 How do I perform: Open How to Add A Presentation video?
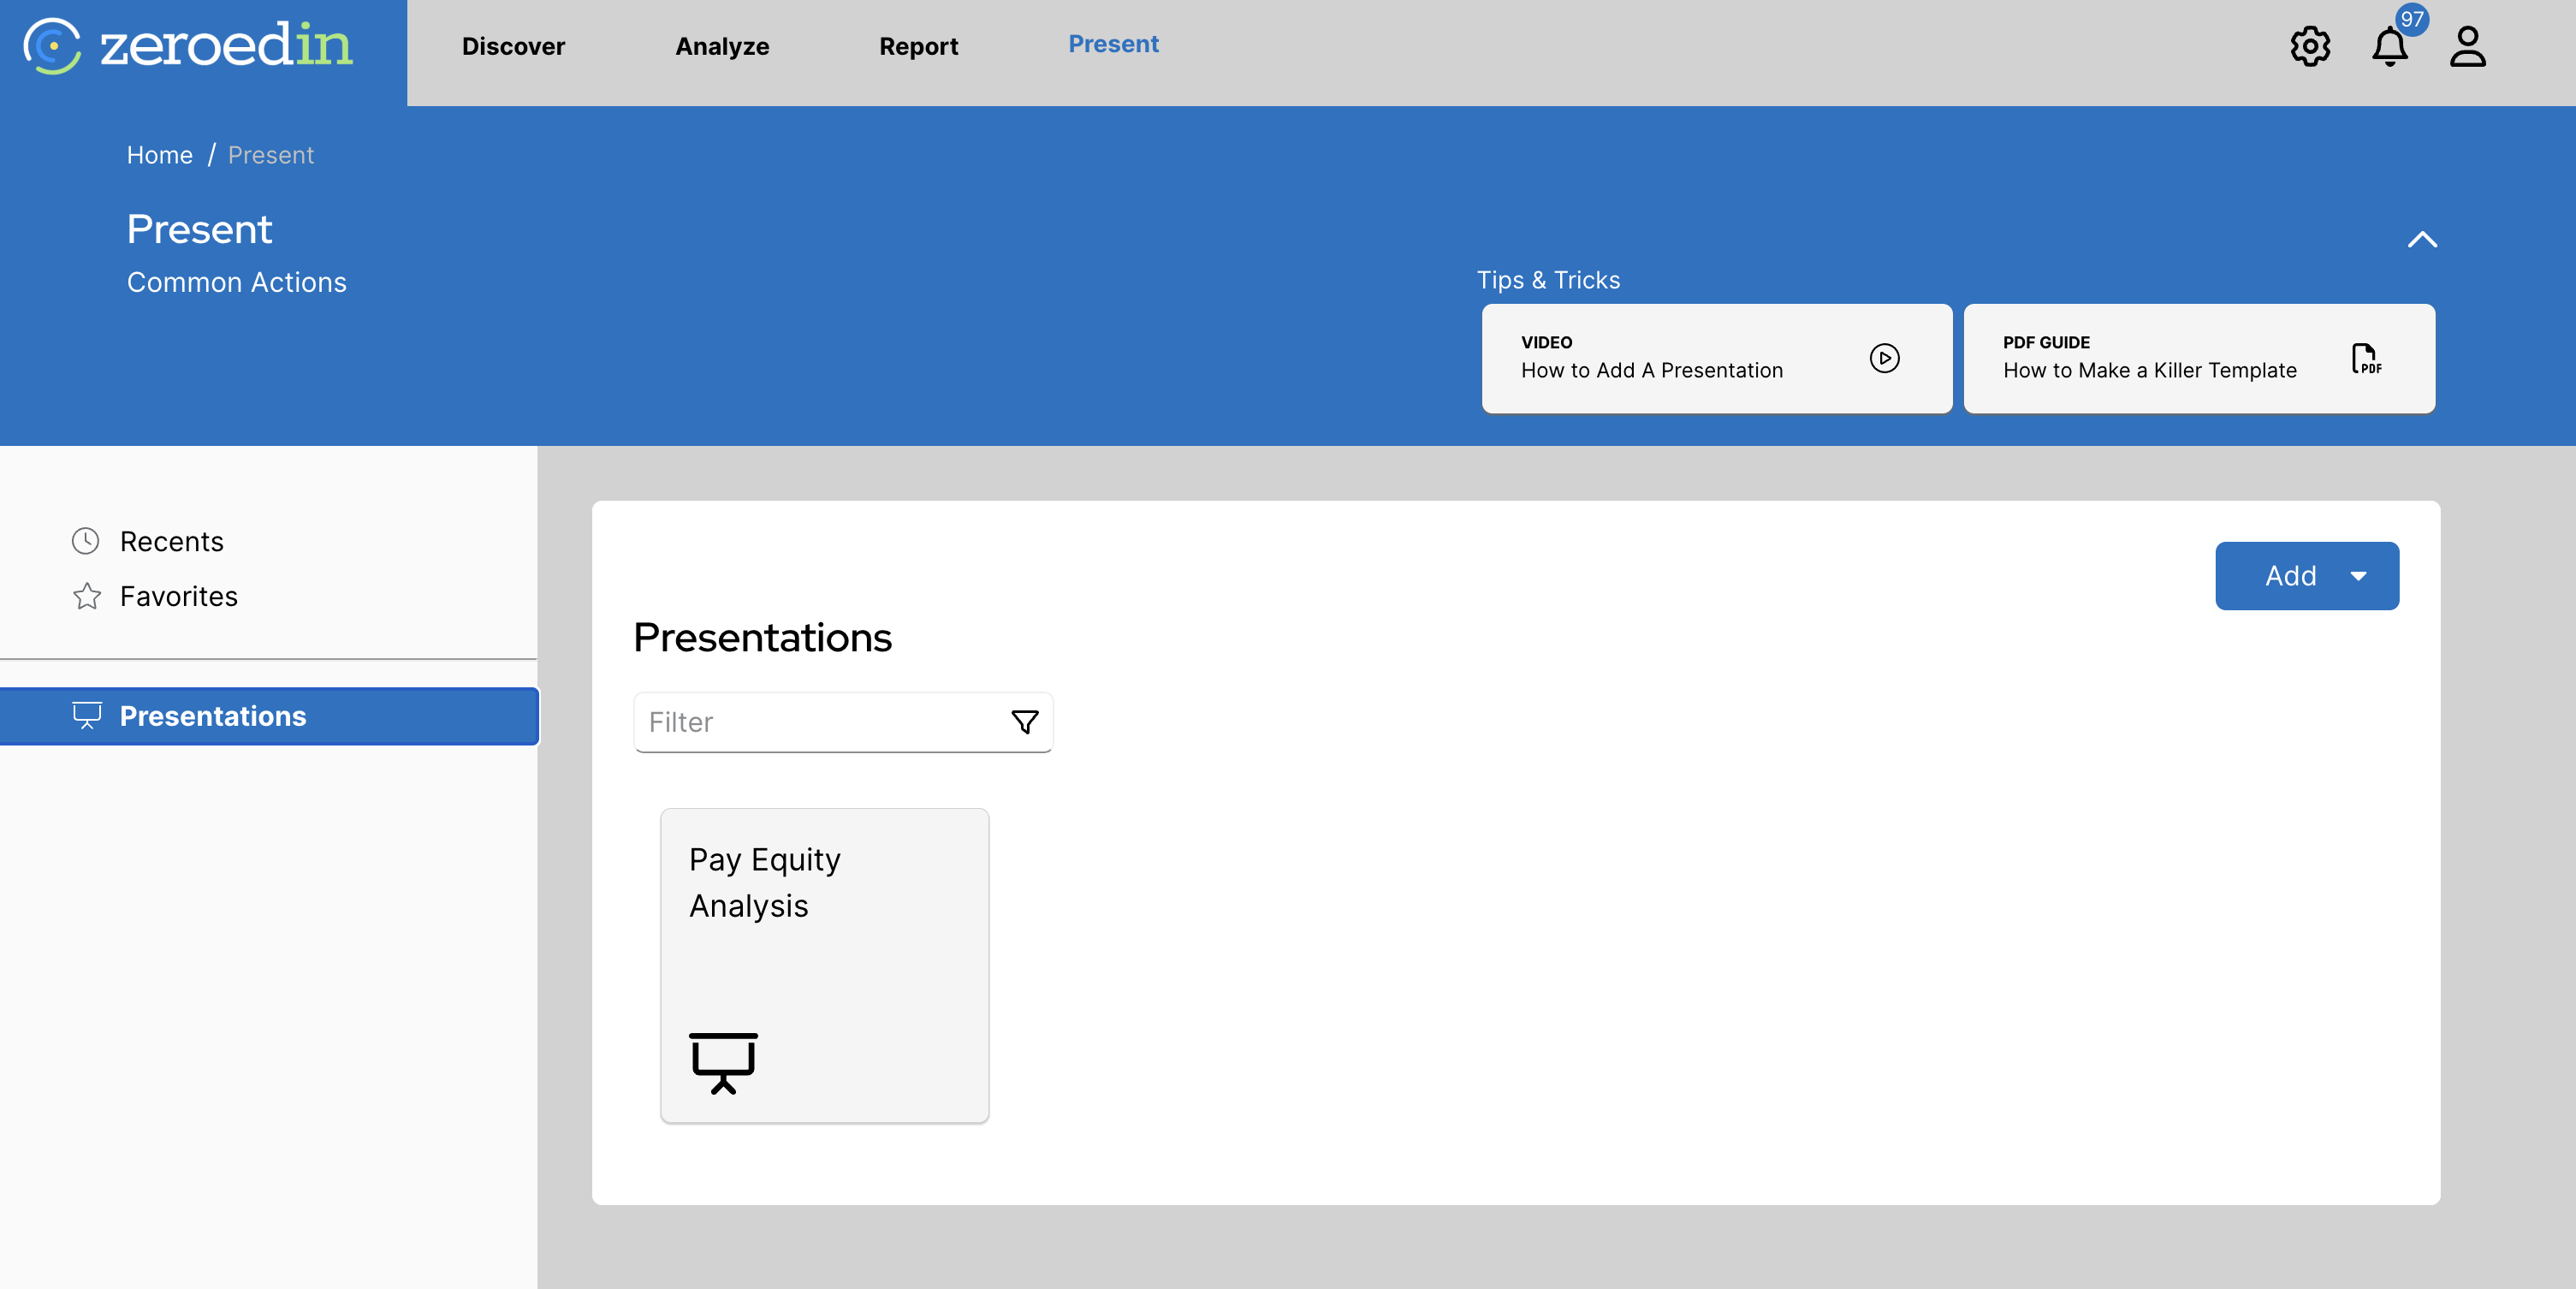1650,370
